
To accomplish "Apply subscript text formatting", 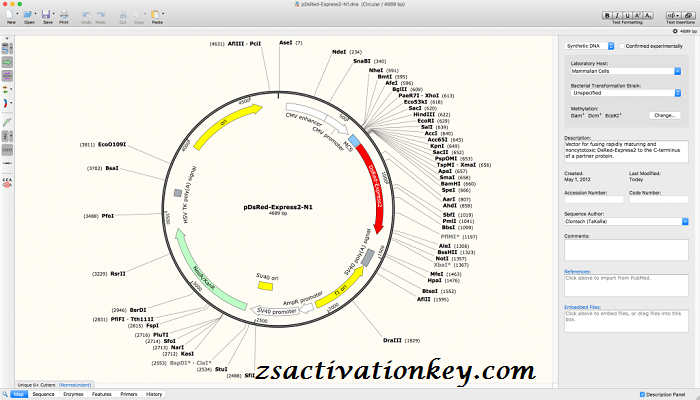I will pyautogui.click(x=648, y=15).
